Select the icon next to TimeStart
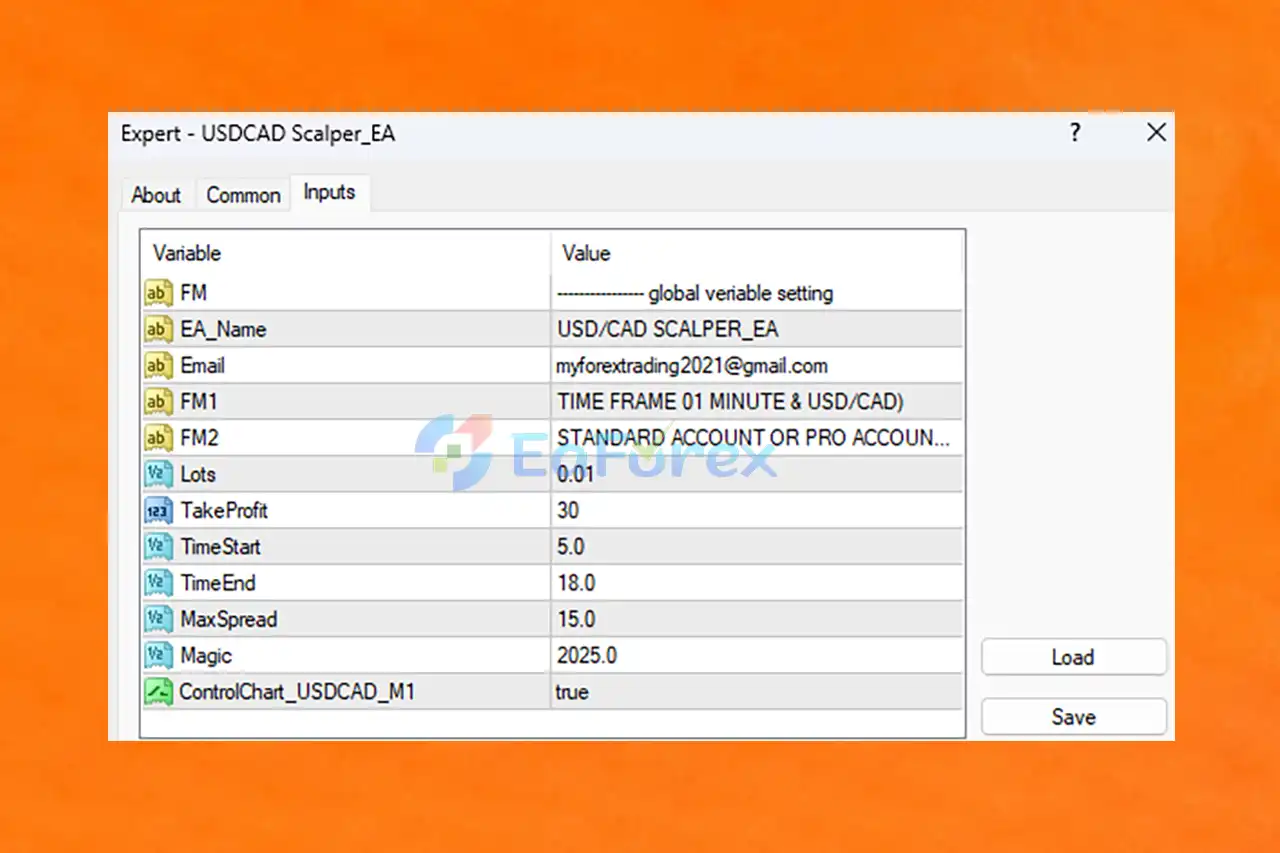The width and height of the screenshot is (1280, 853). 158,547
